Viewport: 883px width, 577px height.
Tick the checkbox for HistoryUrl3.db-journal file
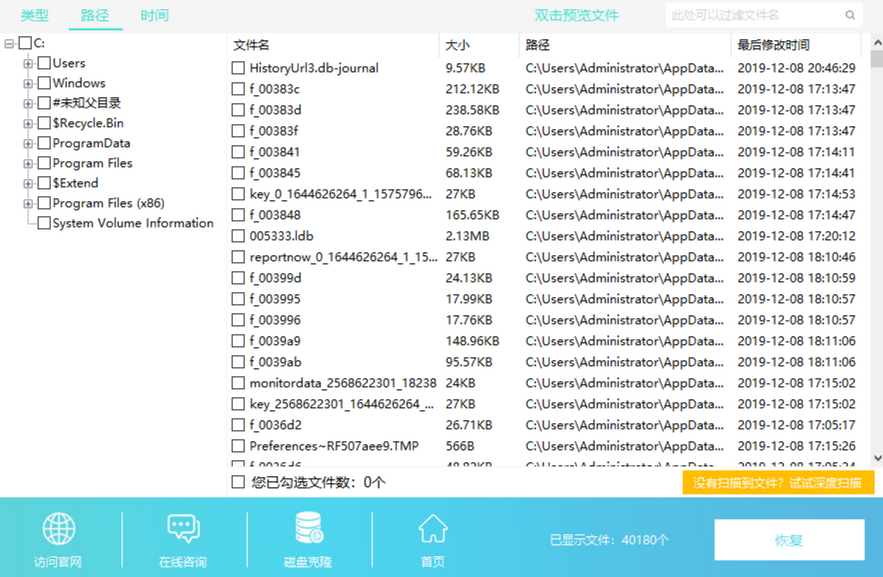point(238,68)
